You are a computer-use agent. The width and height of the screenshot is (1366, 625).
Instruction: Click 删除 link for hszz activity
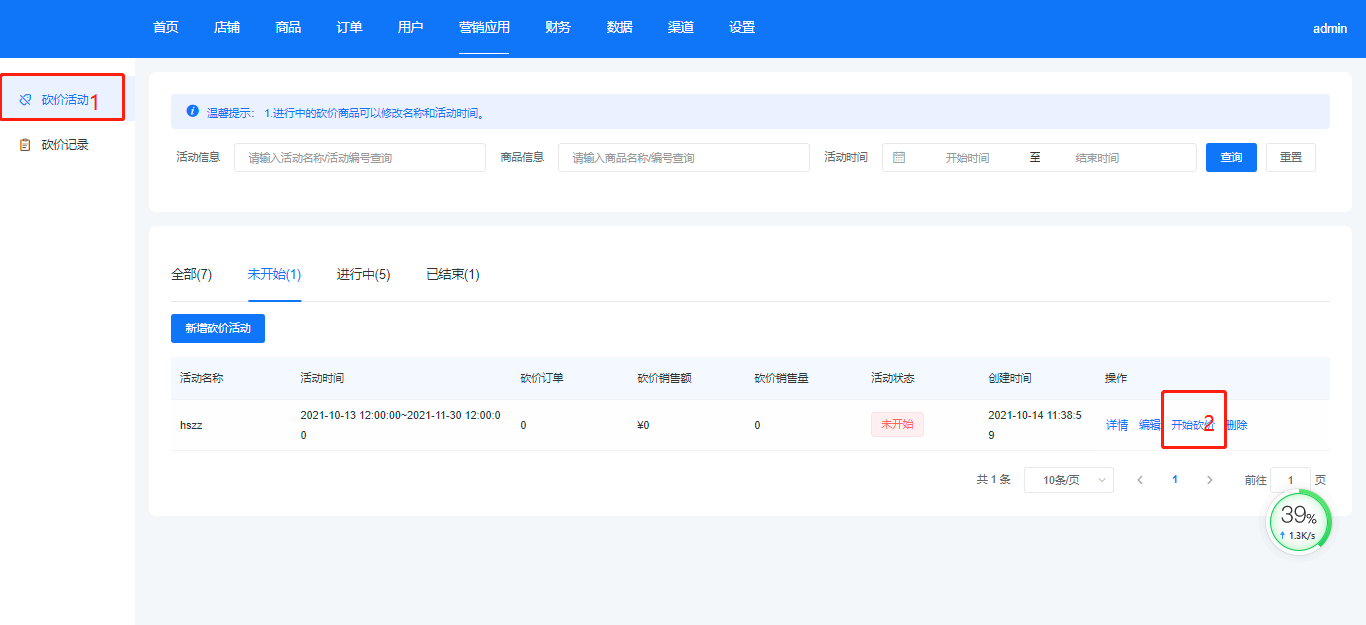tap(1238, 425)
